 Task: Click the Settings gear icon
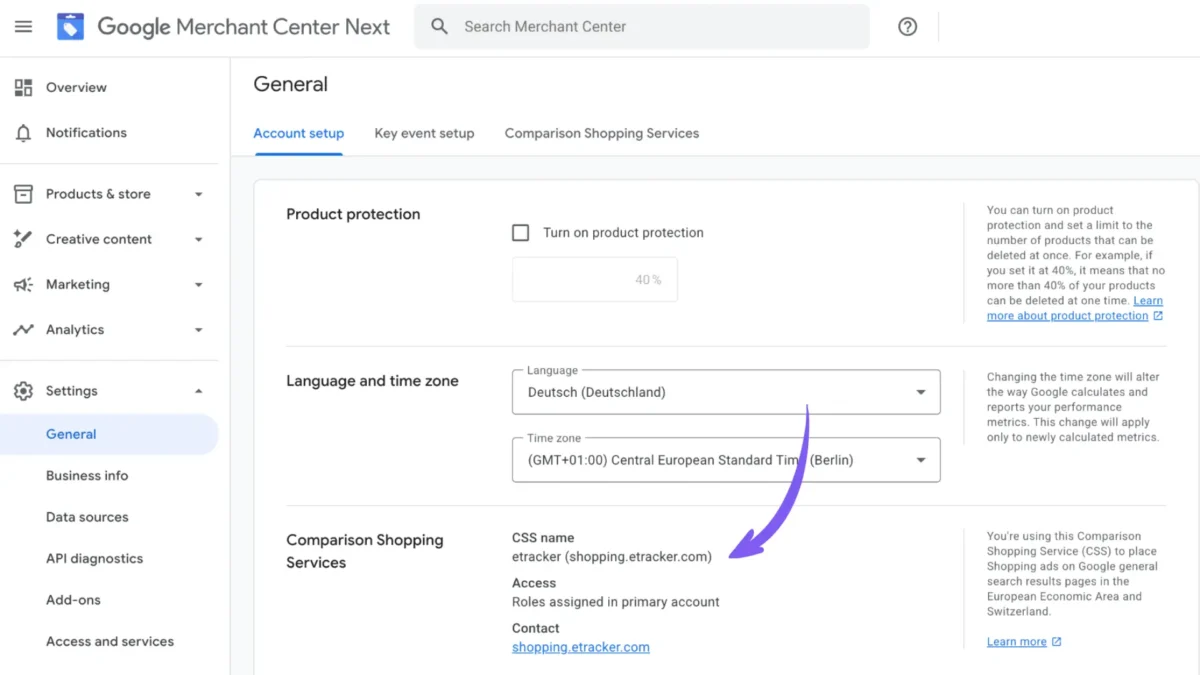(23, 390)
